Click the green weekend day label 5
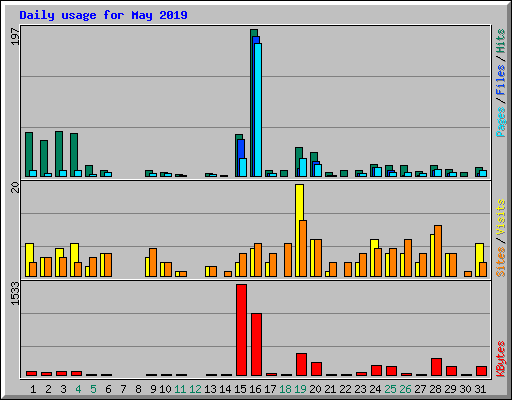 [93, 389]
